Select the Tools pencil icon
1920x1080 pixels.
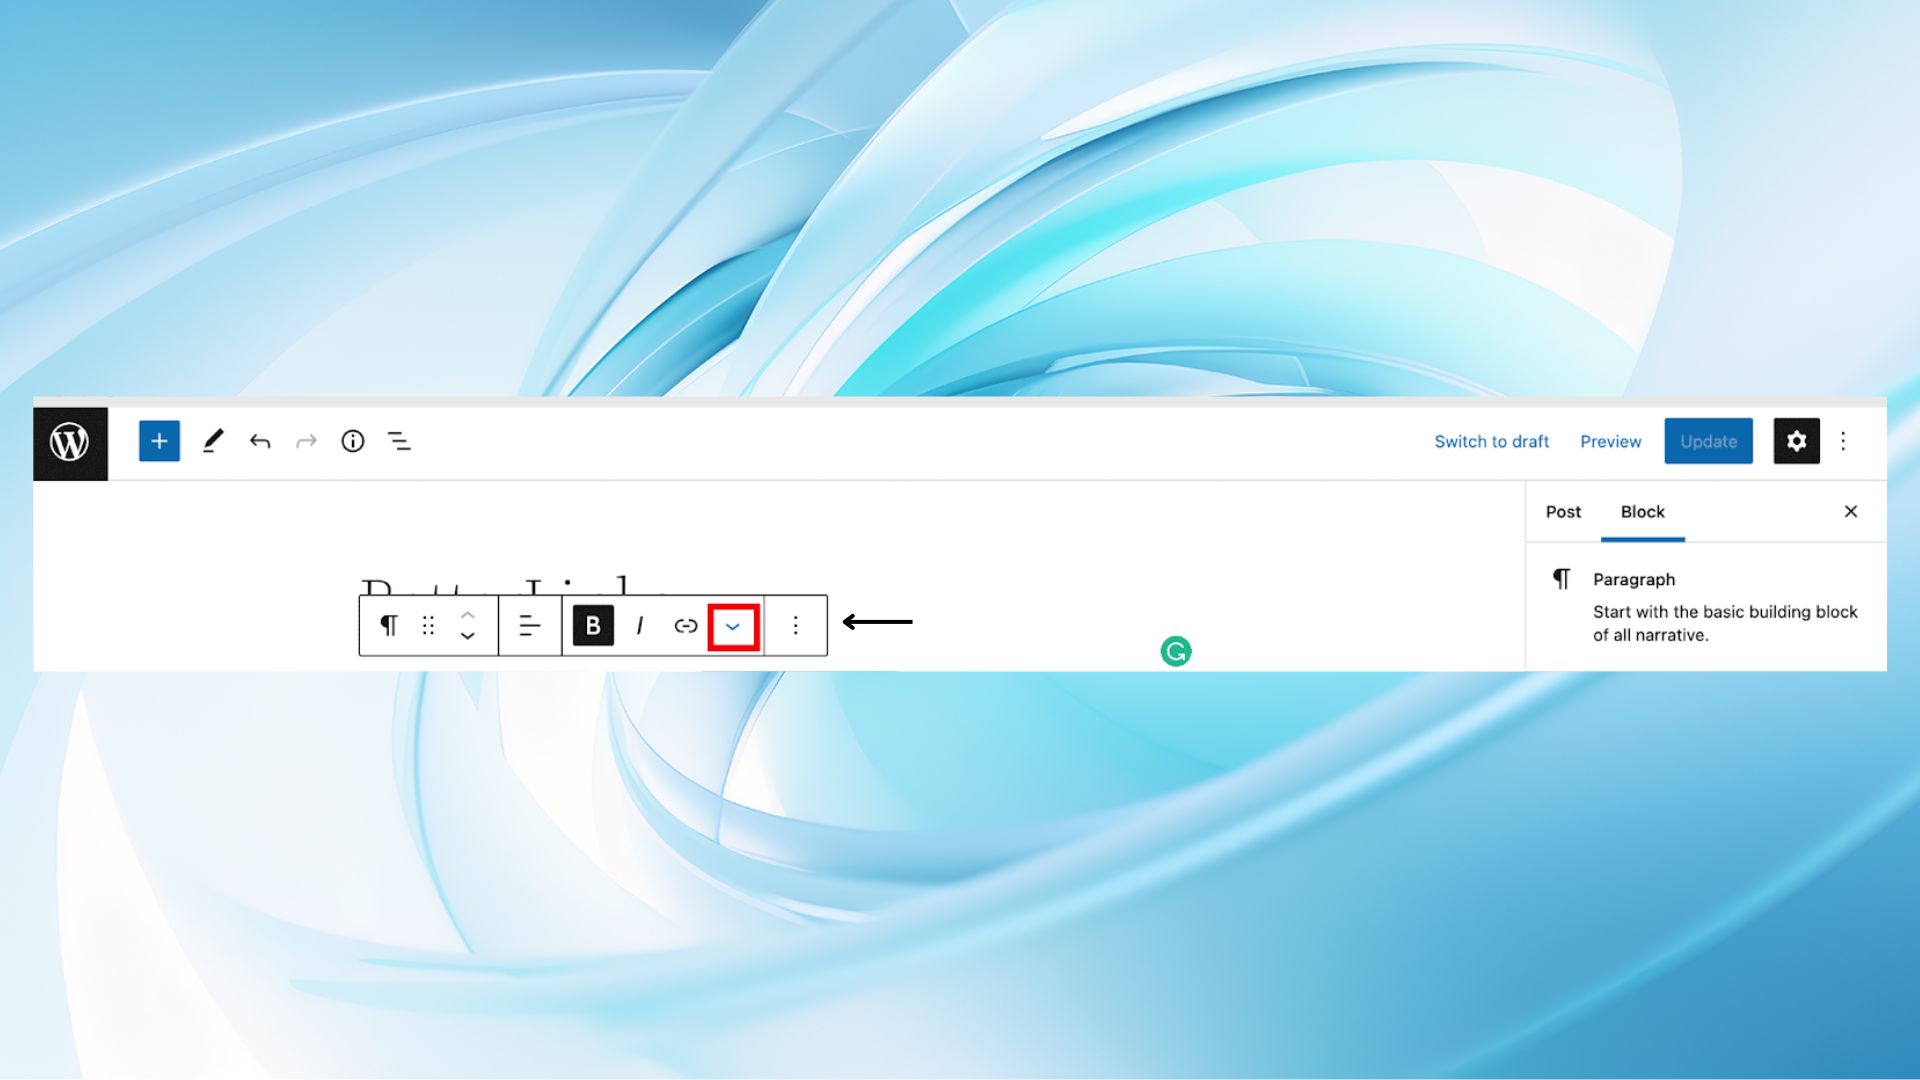(x=212, y=441)
